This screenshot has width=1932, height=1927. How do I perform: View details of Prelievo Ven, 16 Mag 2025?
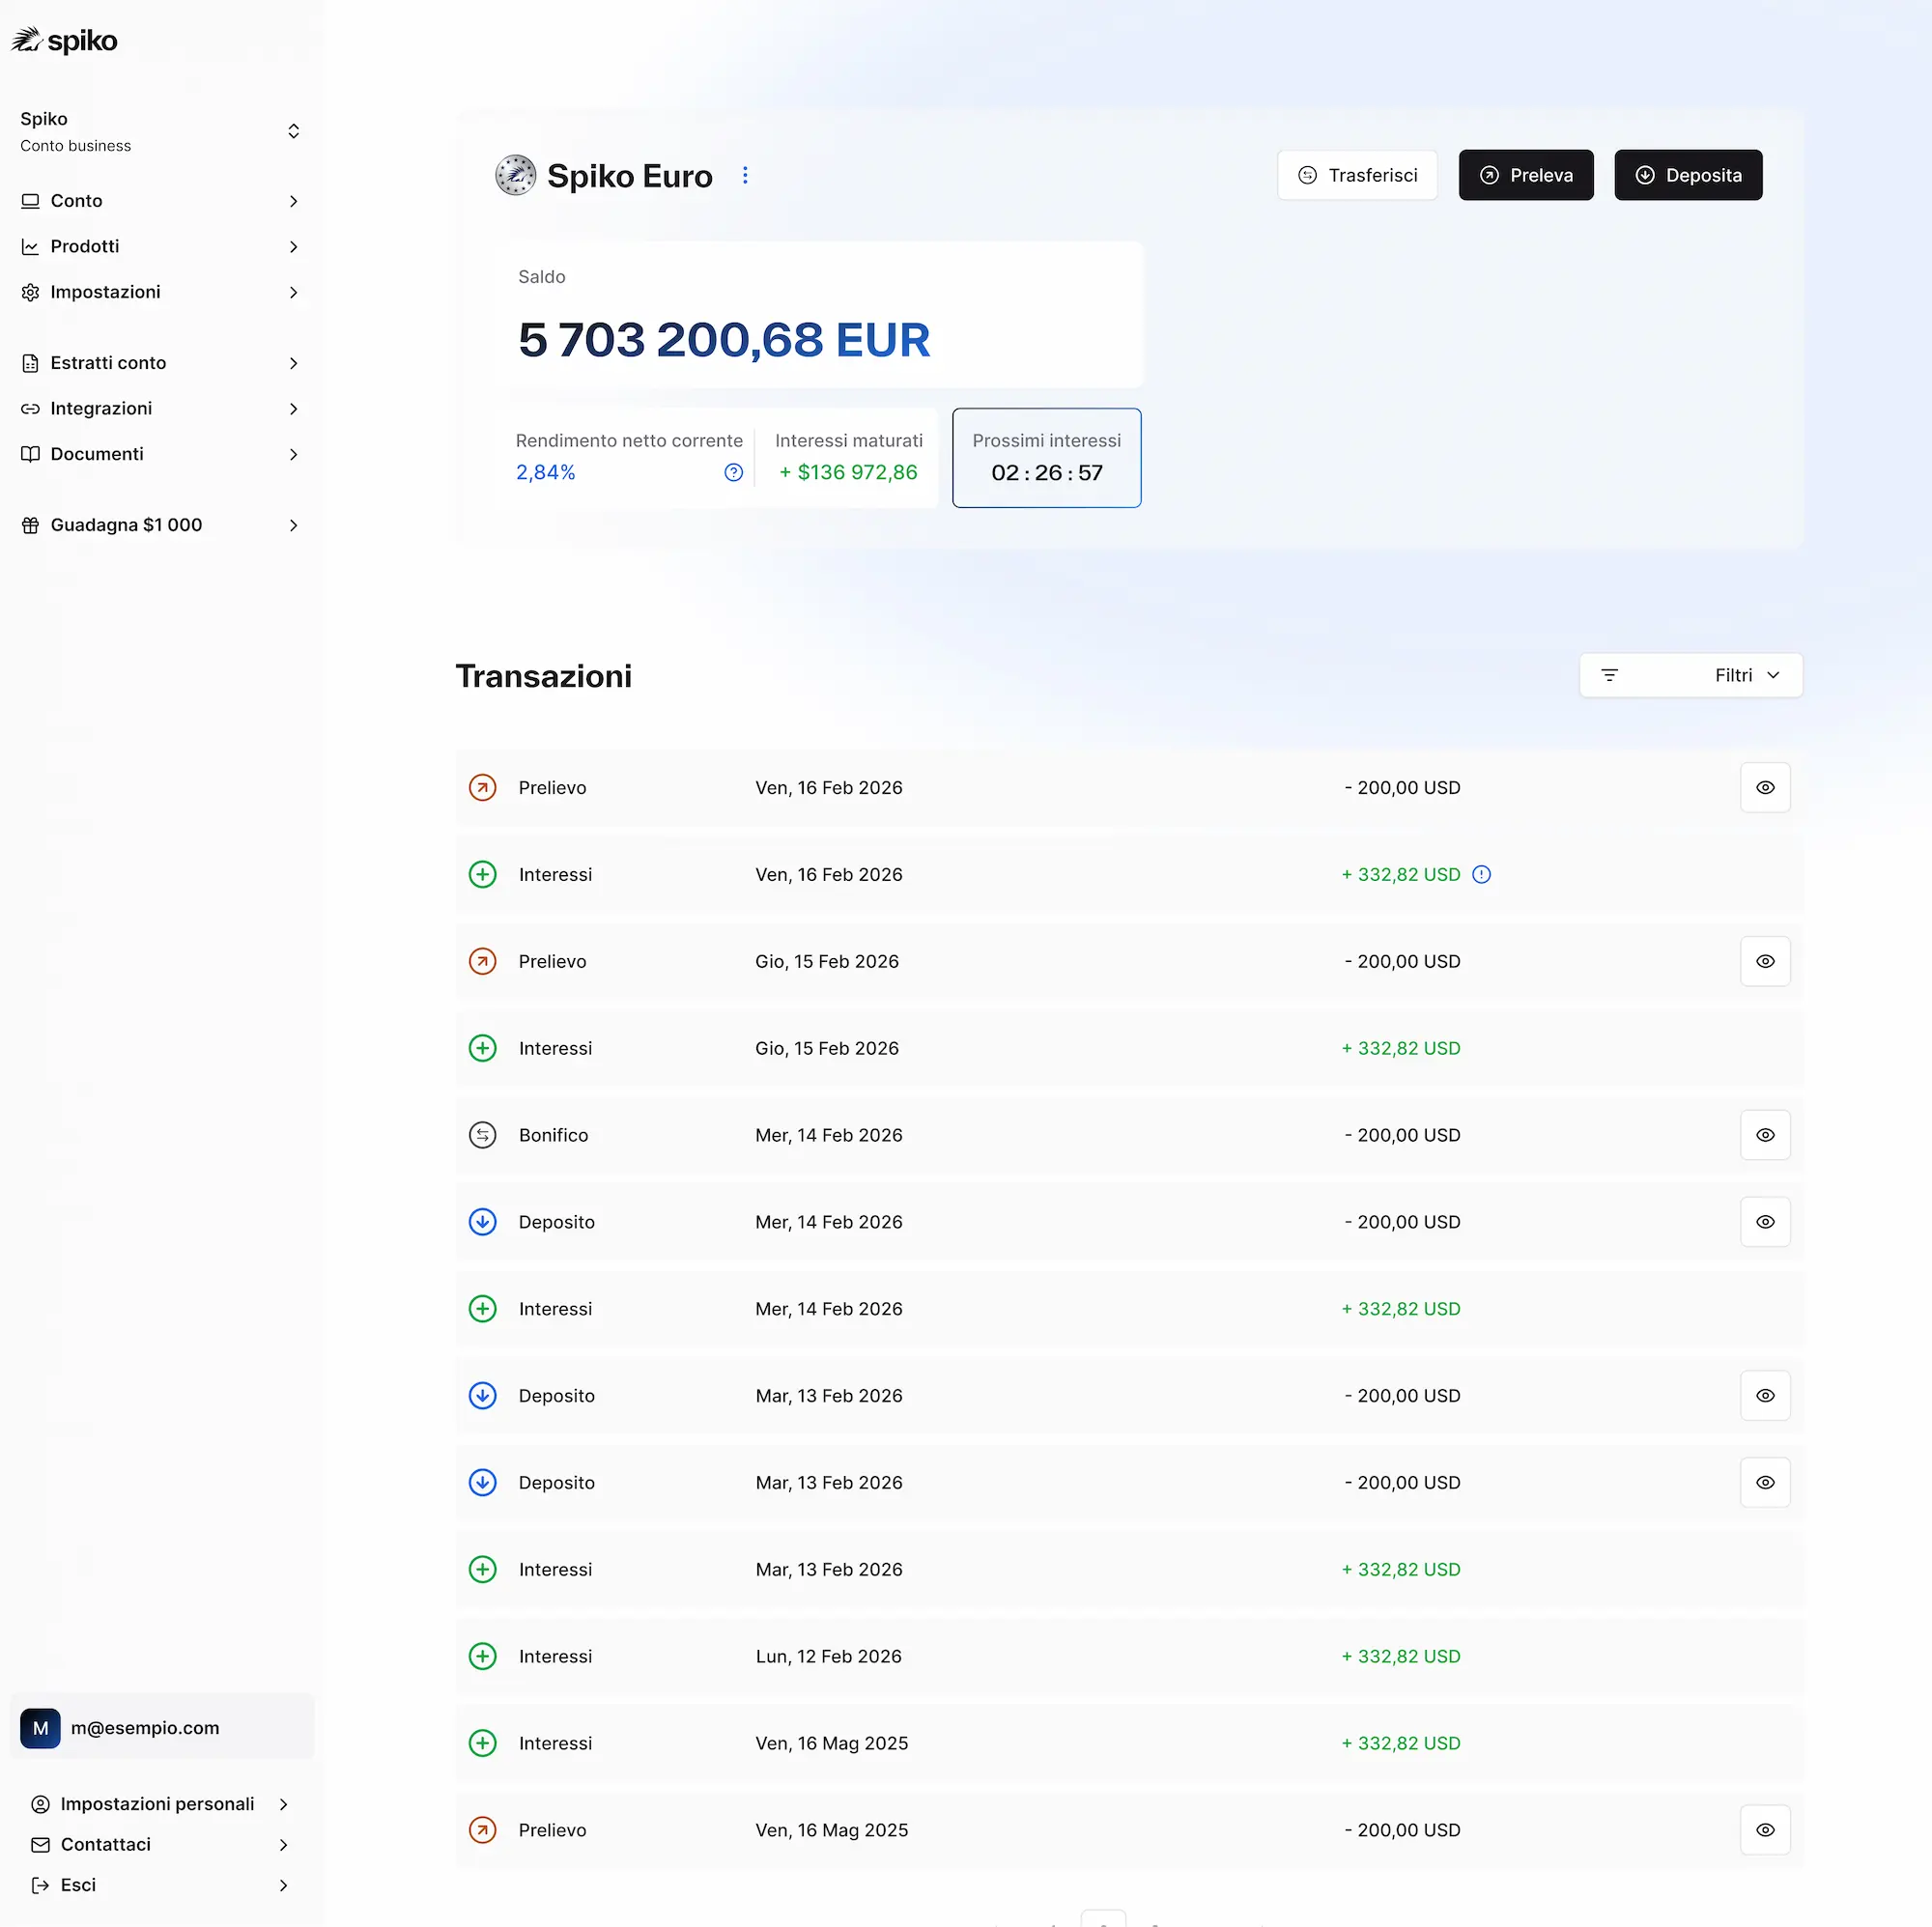(1765, 1829)
